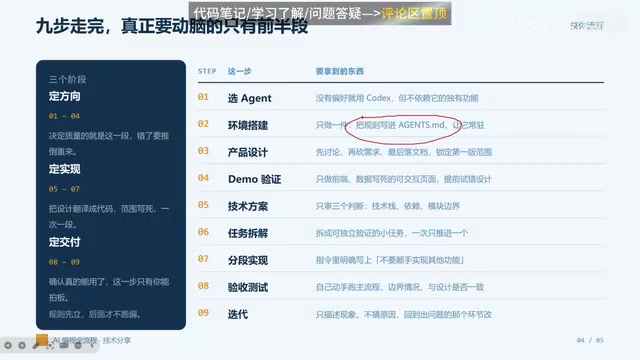Collapse the slideshow toolbar with the left chevron
The height and width of the screenshot is (360, 640).
(x=92, y=345)
